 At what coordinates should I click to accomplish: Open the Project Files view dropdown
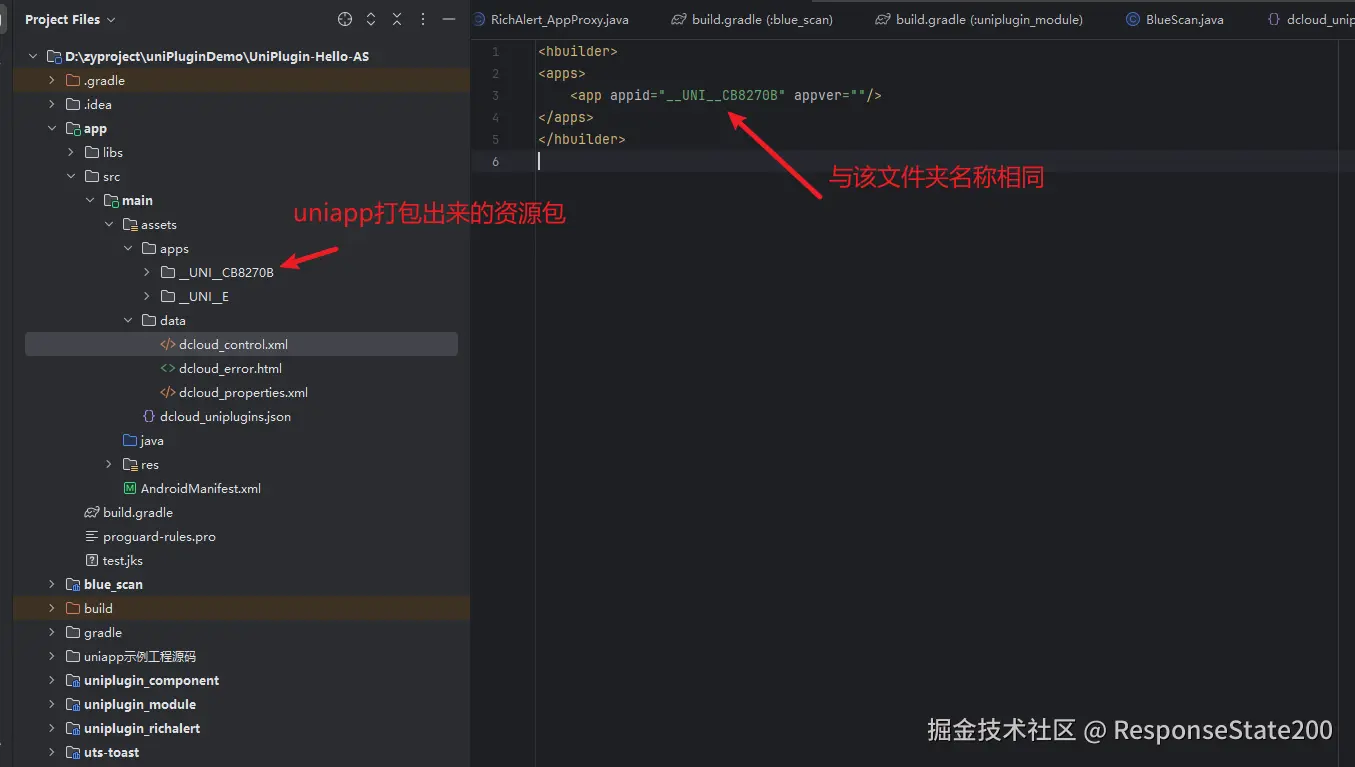click(70, 19)
